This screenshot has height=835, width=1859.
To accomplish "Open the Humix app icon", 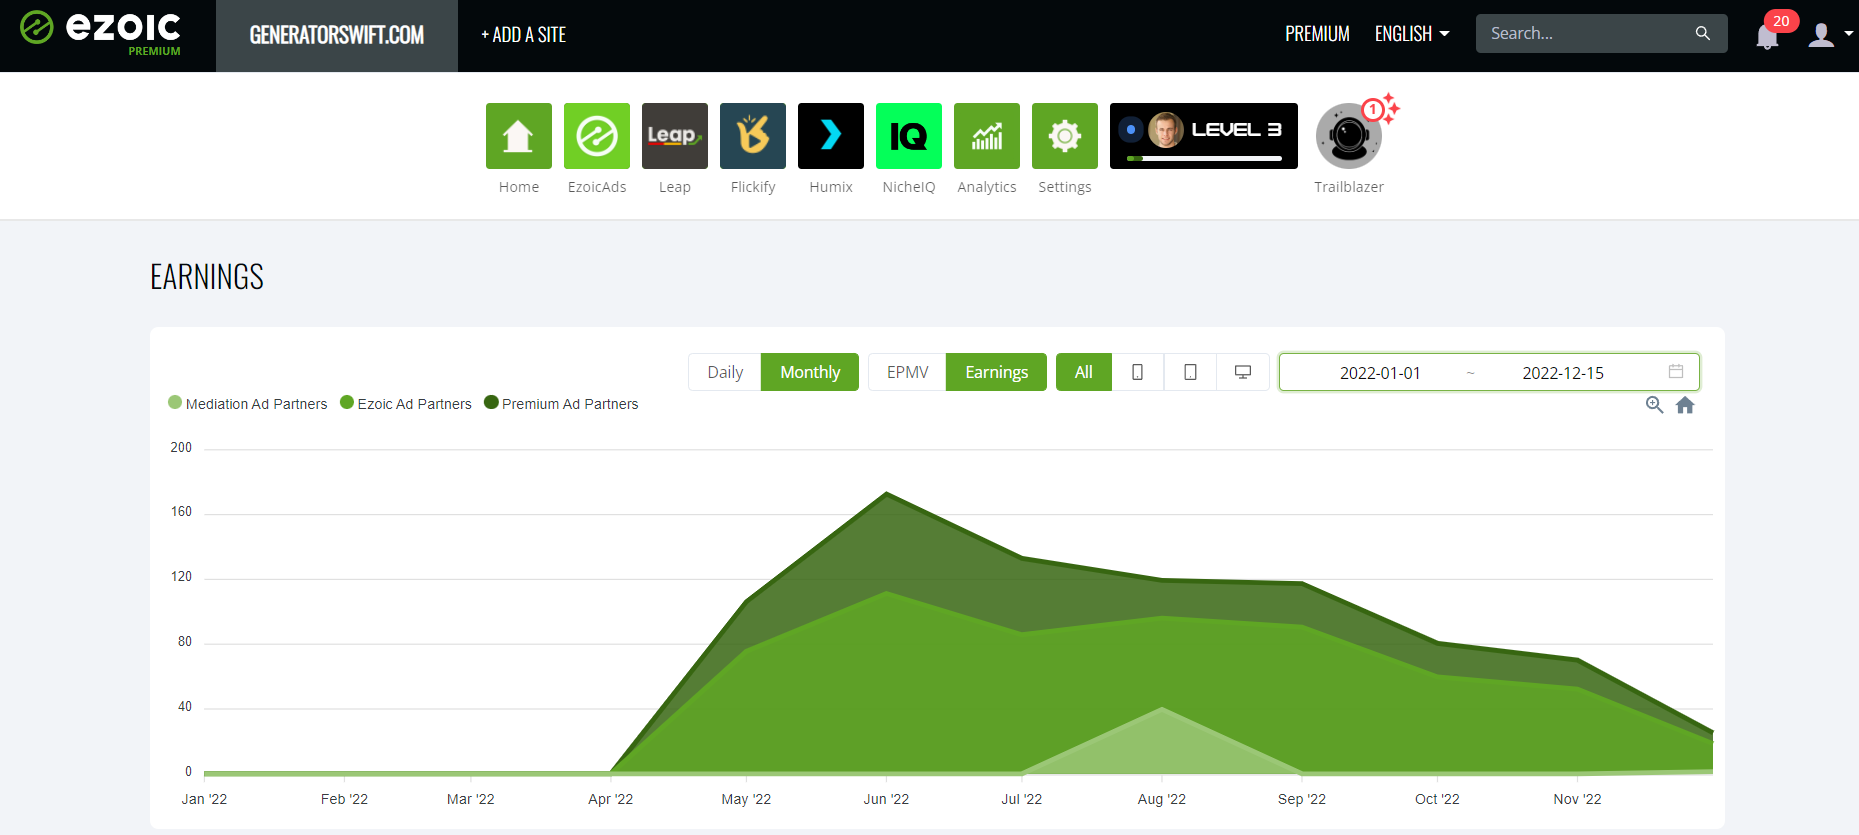I will point(831,136).
